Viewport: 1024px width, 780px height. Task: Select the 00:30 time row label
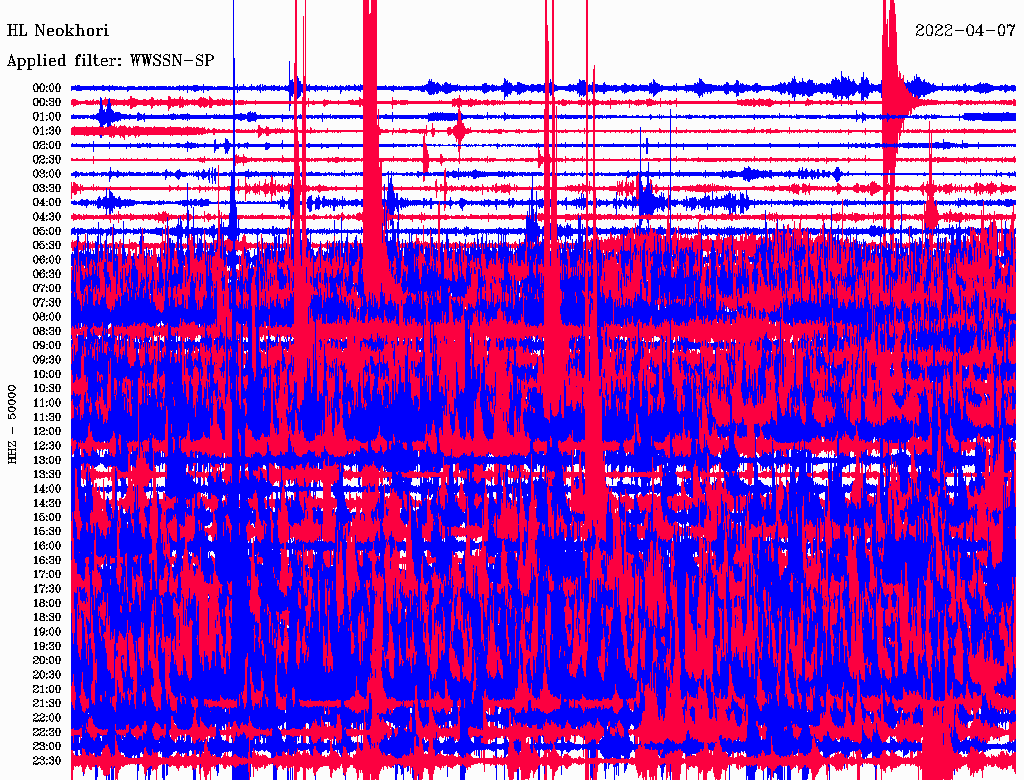click(x=47, y=102)
